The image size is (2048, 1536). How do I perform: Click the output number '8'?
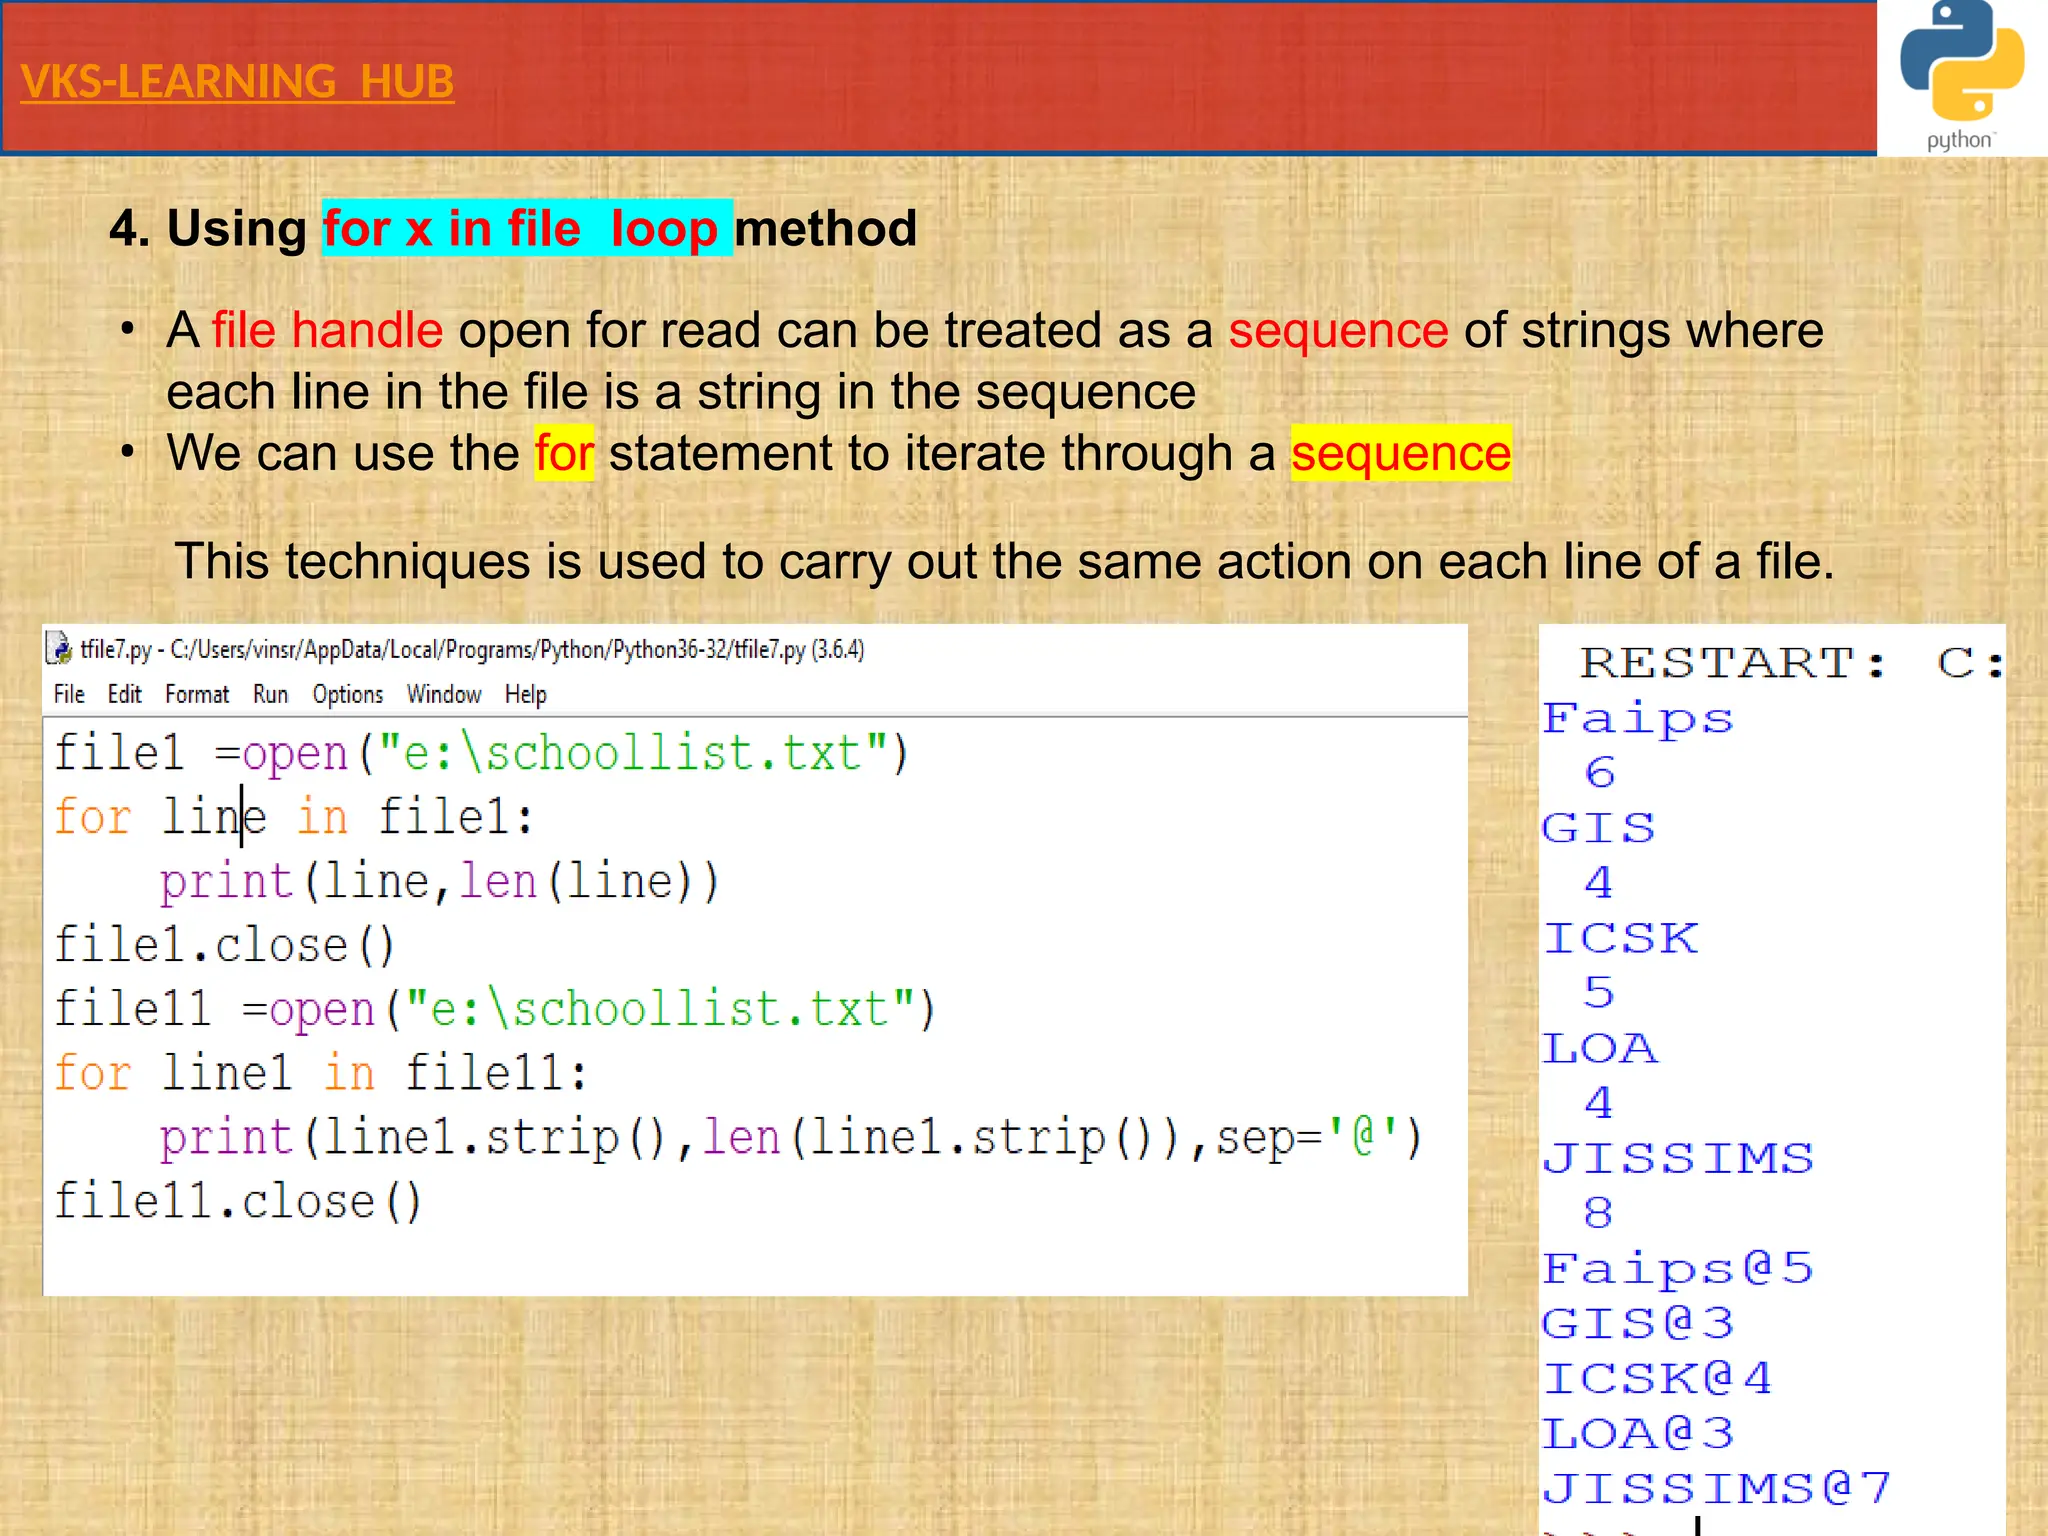coord(1599,1213)
